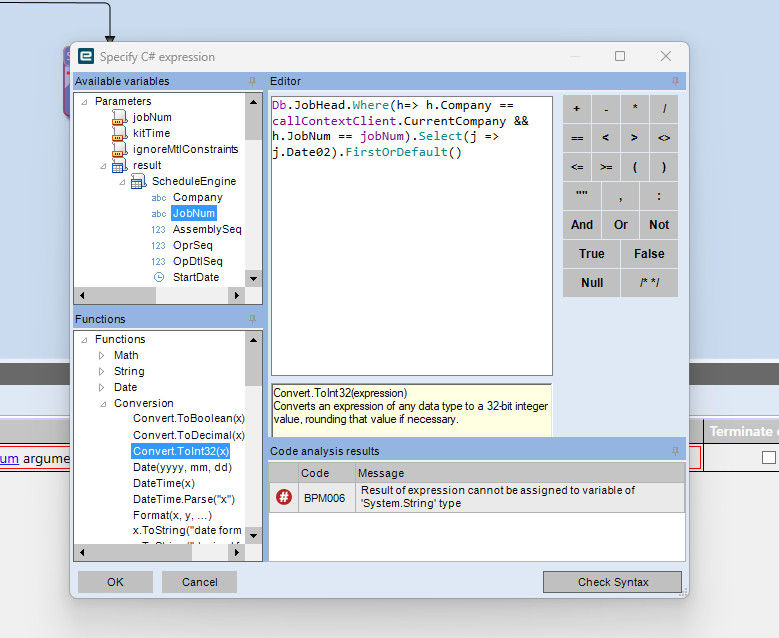Pin the Functions panel
Screen dimensions: 779x638
click(252, 319)
